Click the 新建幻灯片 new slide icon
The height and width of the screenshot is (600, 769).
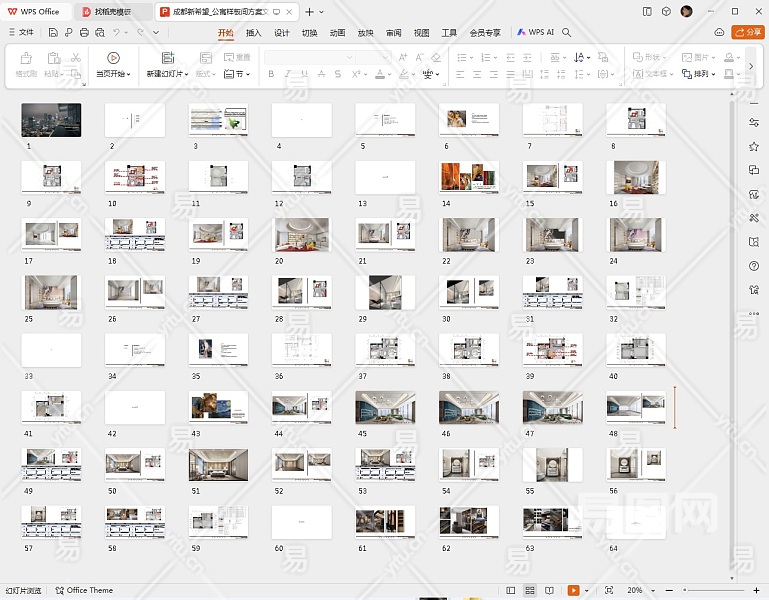(x=167, y=58)
